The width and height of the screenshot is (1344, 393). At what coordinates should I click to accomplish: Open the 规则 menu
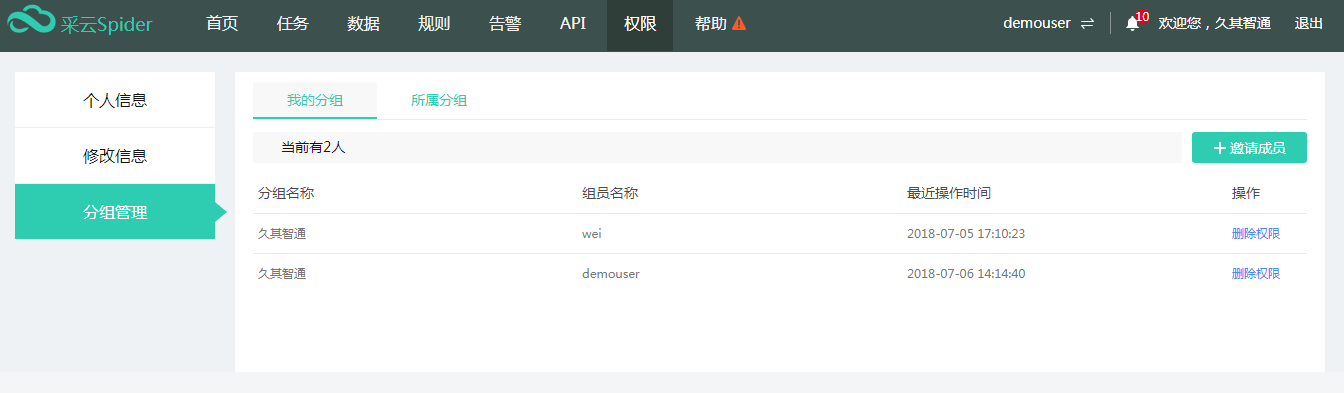coord(434,23)
